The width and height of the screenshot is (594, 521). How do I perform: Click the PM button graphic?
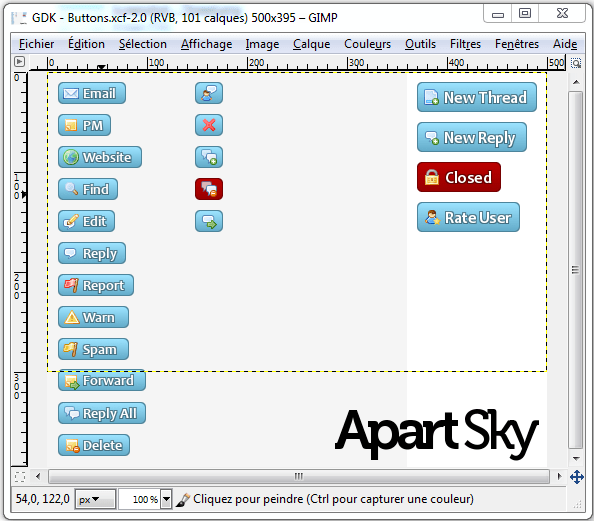click(x=84, y=125)
